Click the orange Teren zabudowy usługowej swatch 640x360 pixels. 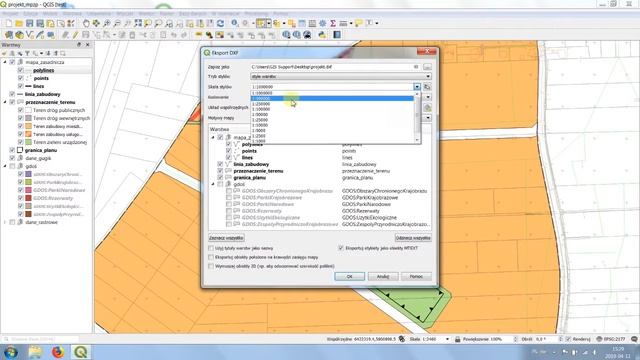tap(28, 134)
